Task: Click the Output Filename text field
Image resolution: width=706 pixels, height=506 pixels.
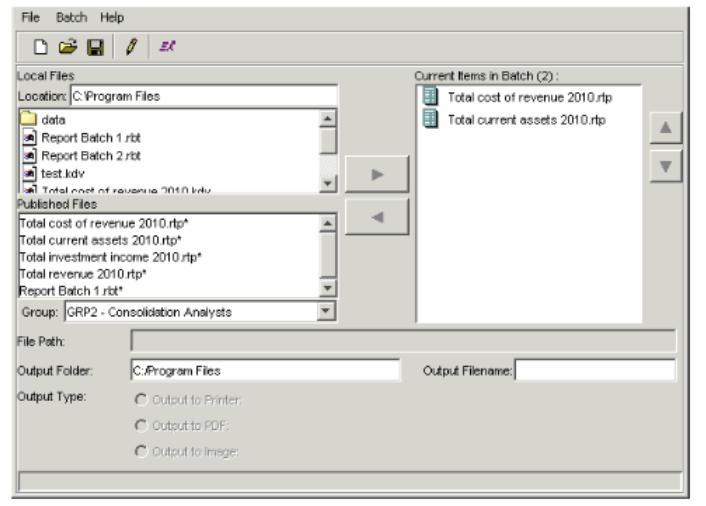Action: click(x=594, y=371)
